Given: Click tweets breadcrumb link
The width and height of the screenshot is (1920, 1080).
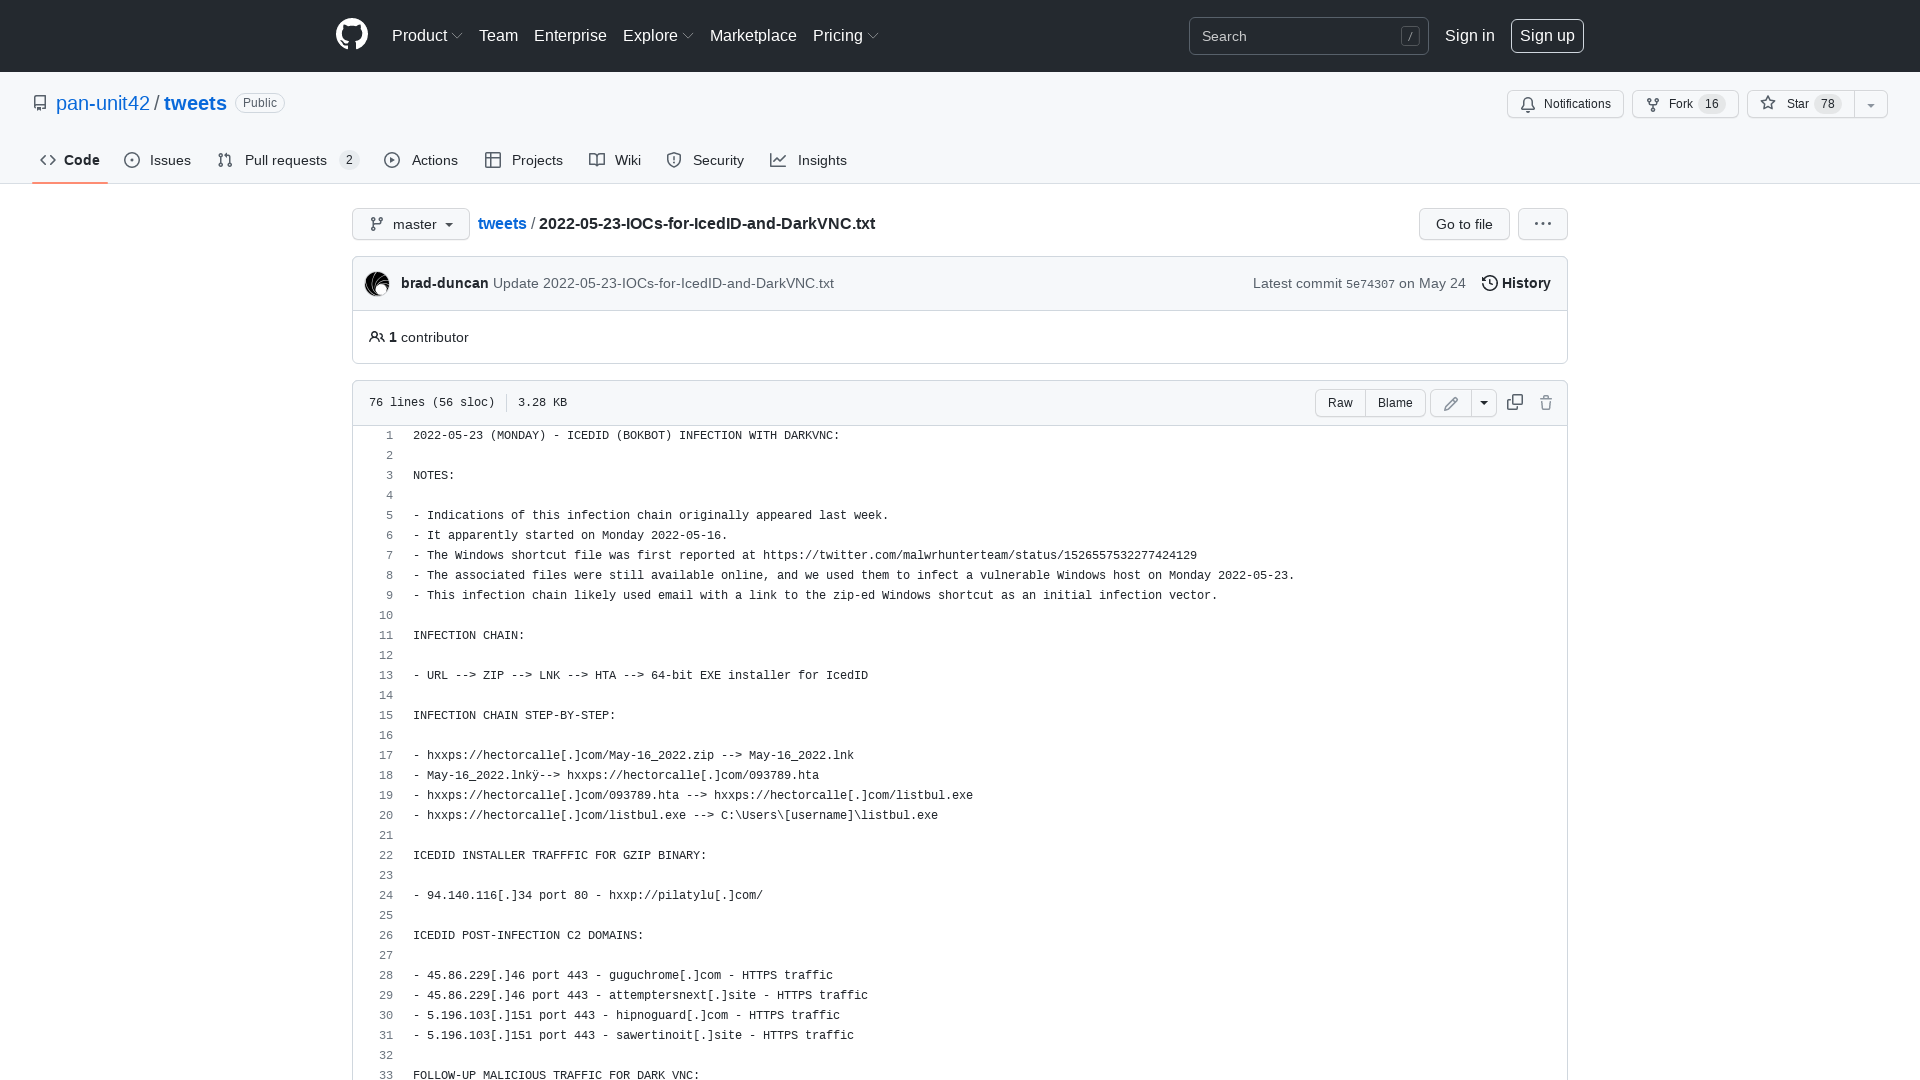Looking at the screenshot, I should 502,223.
